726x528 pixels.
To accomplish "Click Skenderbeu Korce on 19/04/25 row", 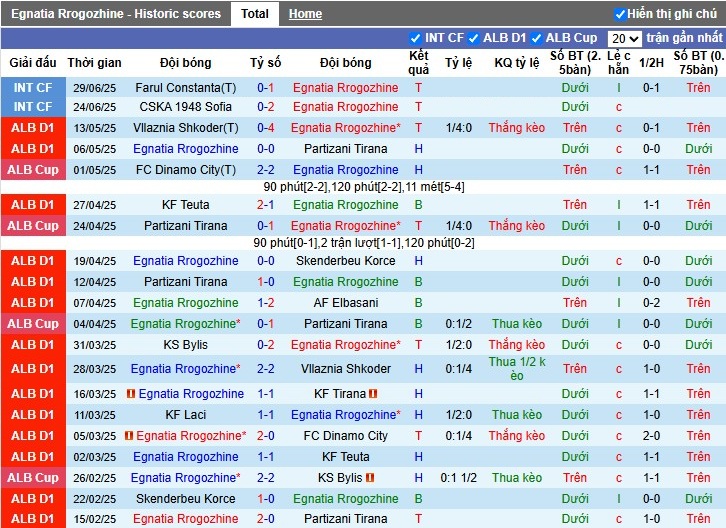I will [345, 261].
